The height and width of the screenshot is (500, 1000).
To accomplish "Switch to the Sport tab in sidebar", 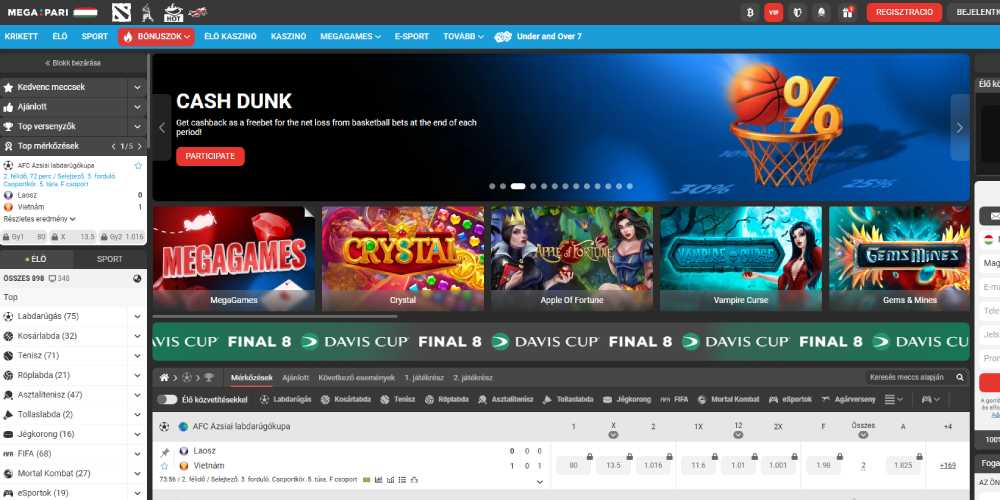I will [110, 259].
